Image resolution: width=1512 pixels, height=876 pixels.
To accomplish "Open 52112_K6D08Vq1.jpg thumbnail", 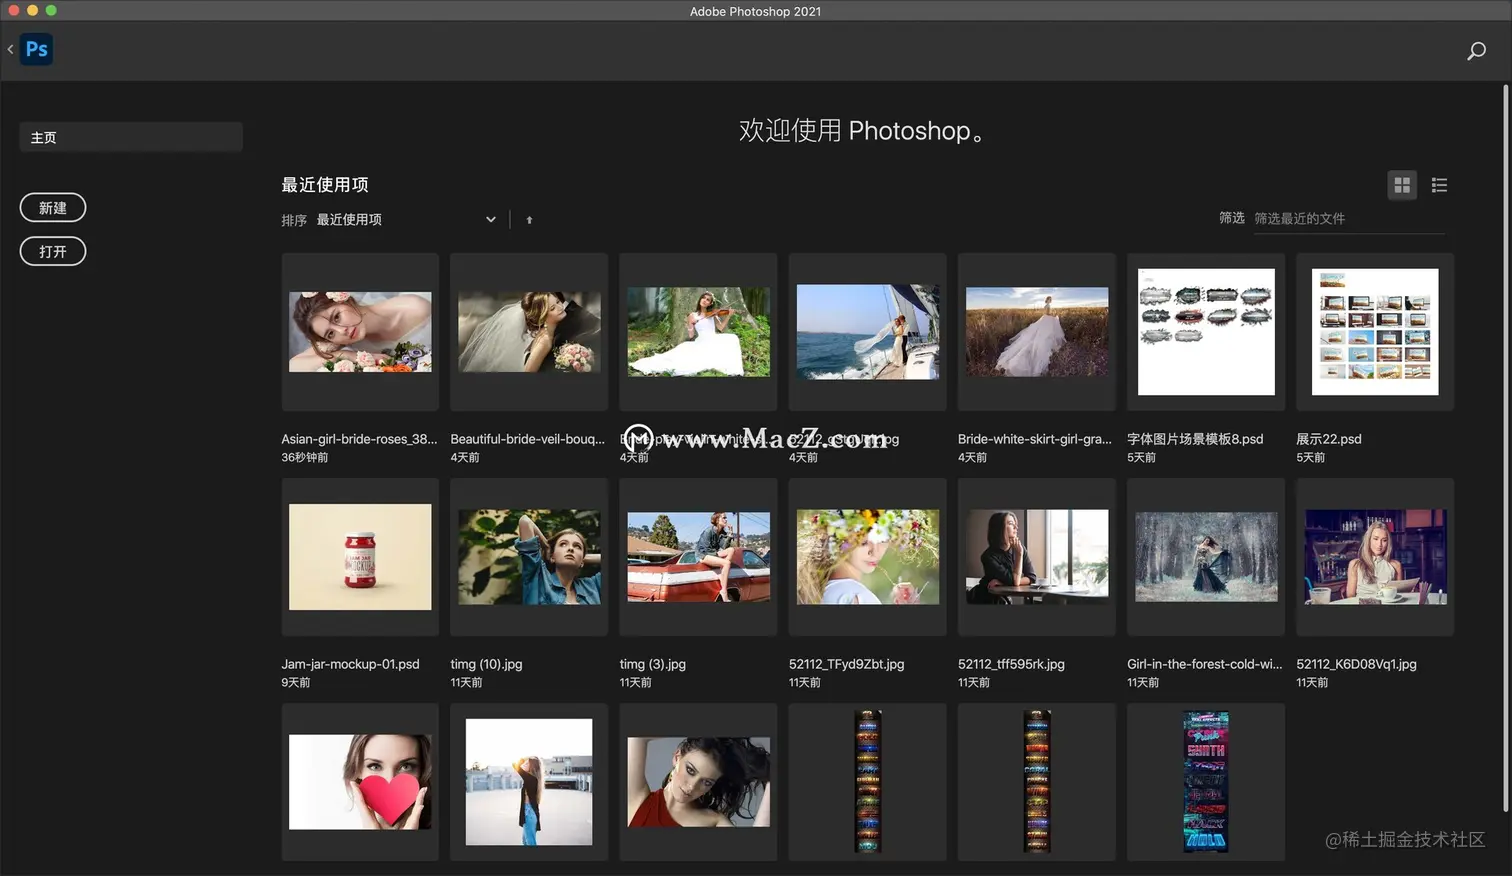I will [1375, 557].
